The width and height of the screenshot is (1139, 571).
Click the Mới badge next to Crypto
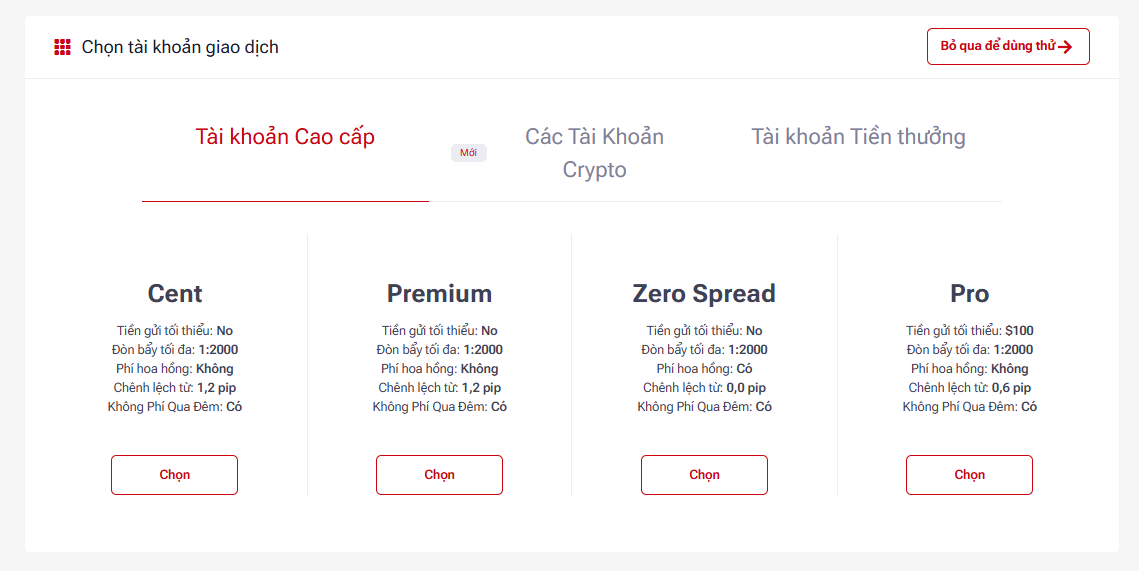pos(468,153)
